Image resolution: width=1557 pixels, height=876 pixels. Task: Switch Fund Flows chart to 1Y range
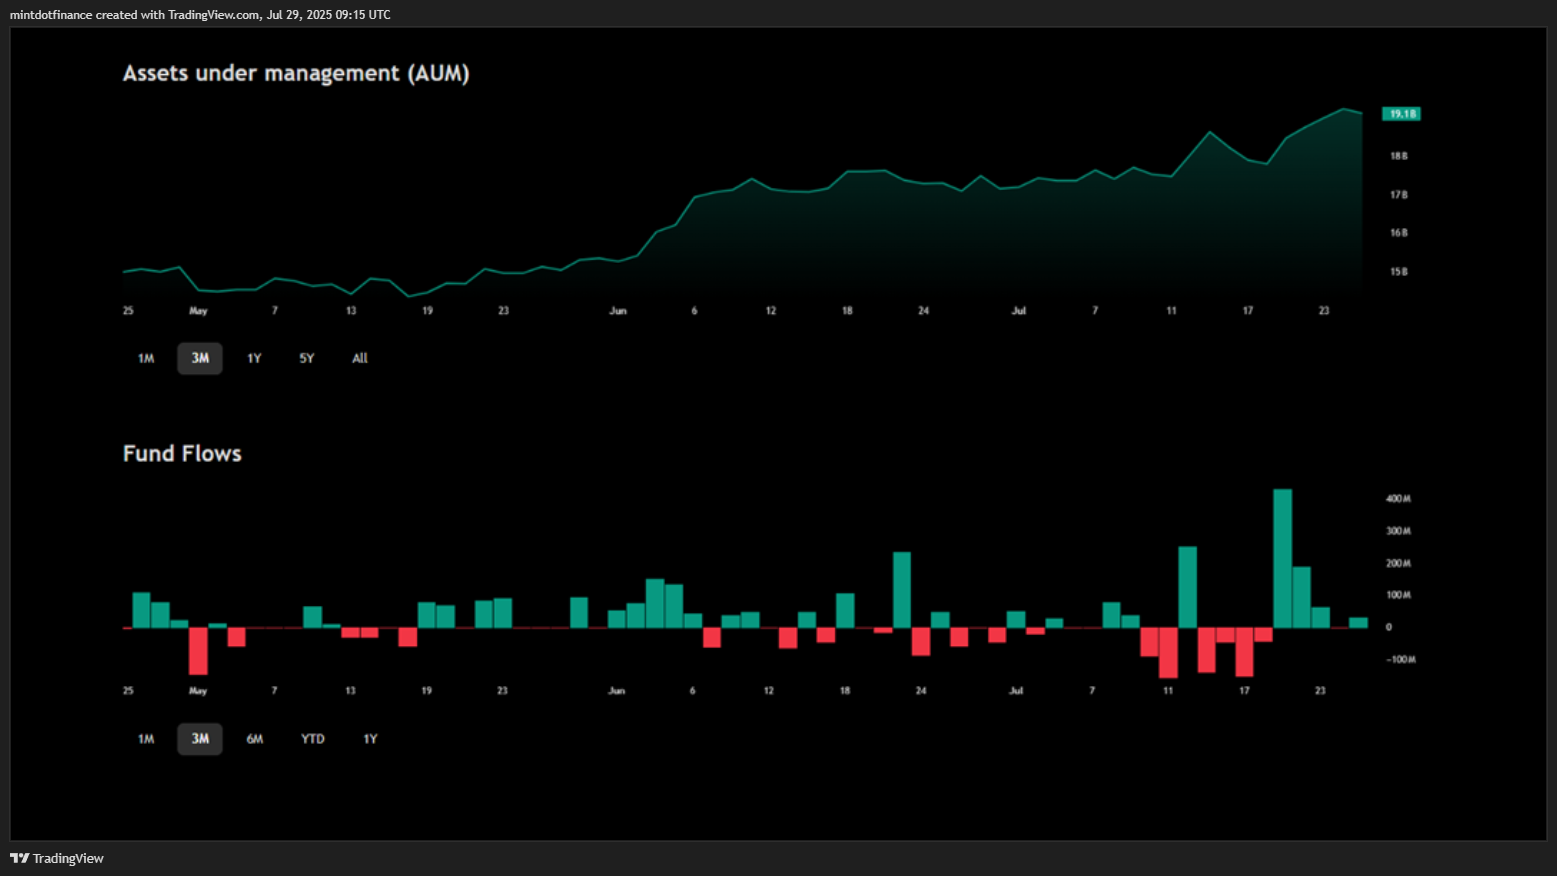coord(370,739)
